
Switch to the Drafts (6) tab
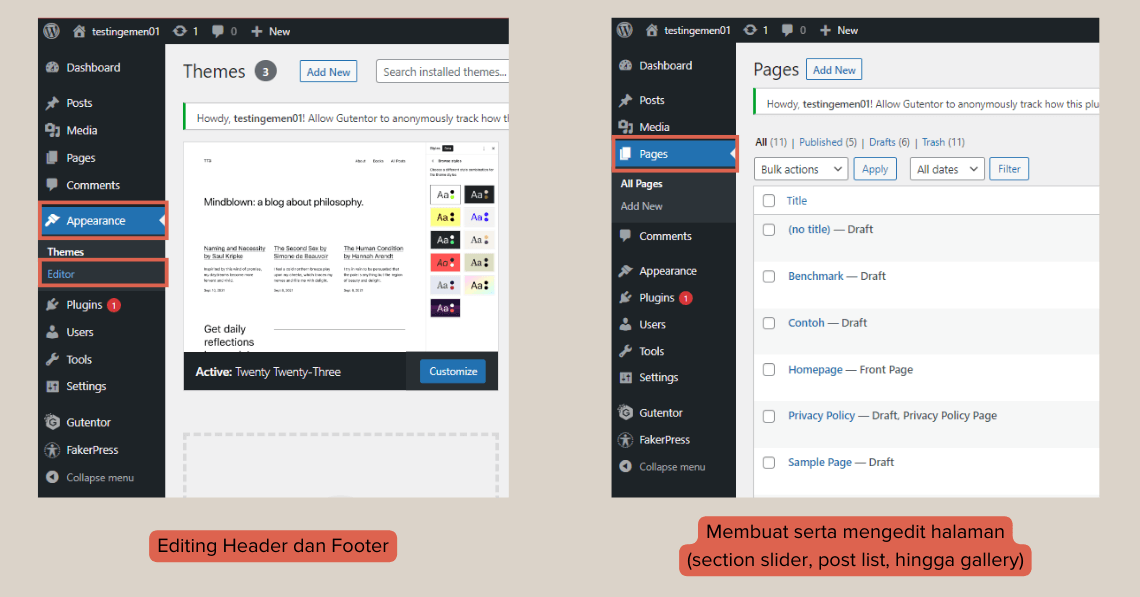(x=891, y=141)
